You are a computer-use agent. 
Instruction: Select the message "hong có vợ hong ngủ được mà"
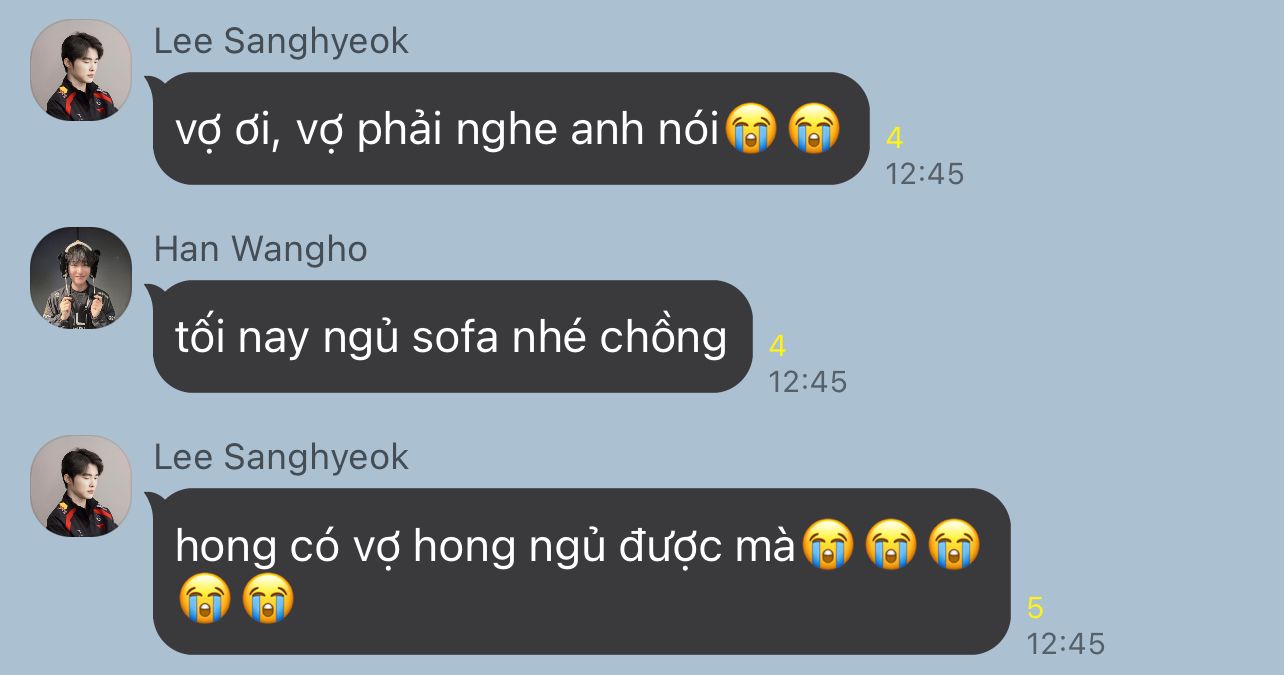click(x=581, y=571)
